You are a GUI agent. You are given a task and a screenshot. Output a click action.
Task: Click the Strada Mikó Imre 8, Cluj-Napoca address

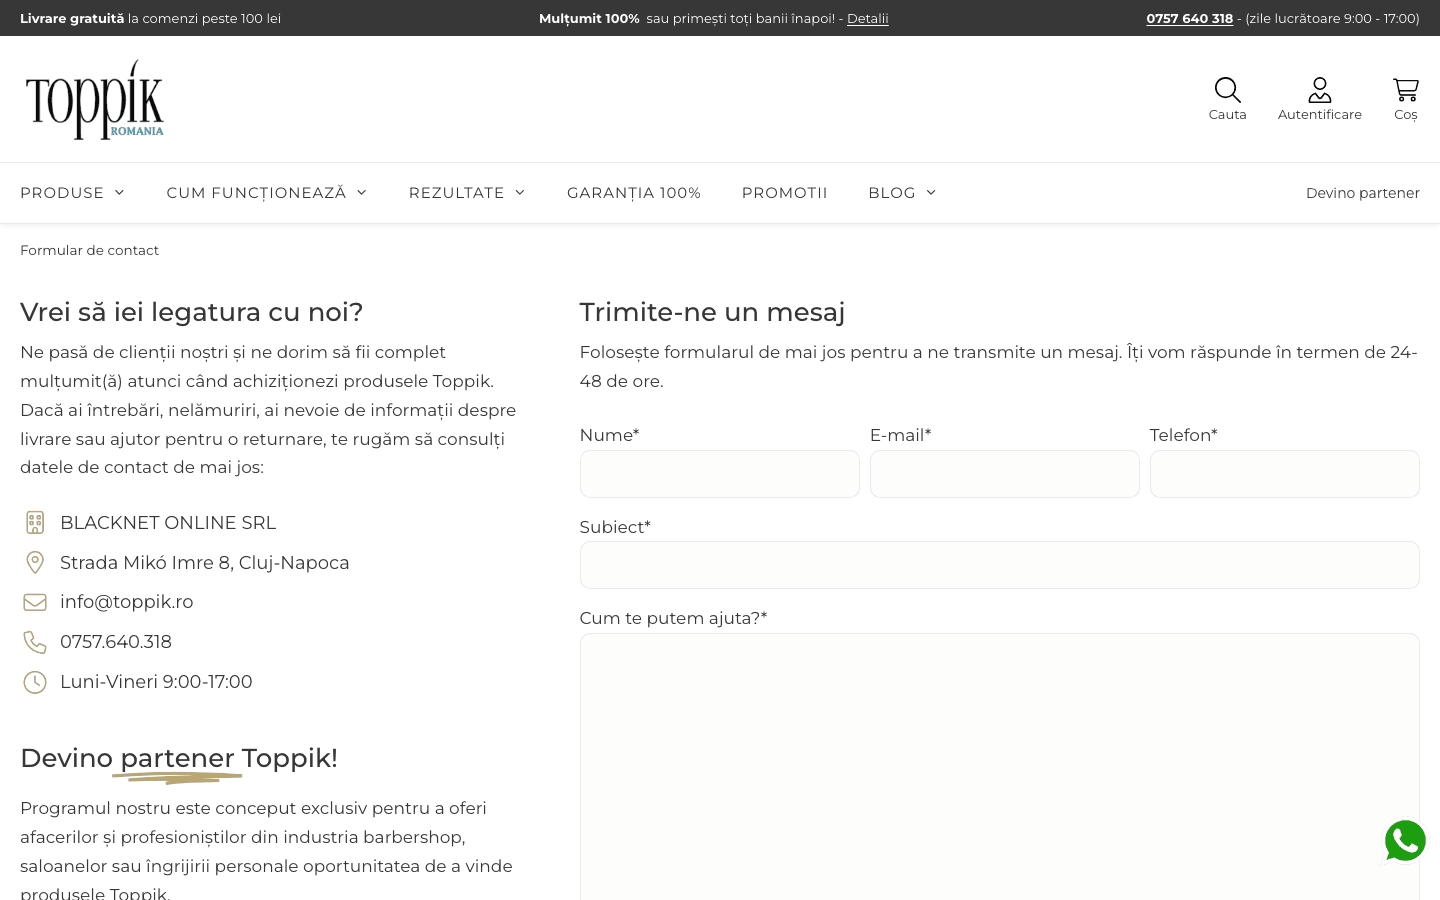click(205, 563)
